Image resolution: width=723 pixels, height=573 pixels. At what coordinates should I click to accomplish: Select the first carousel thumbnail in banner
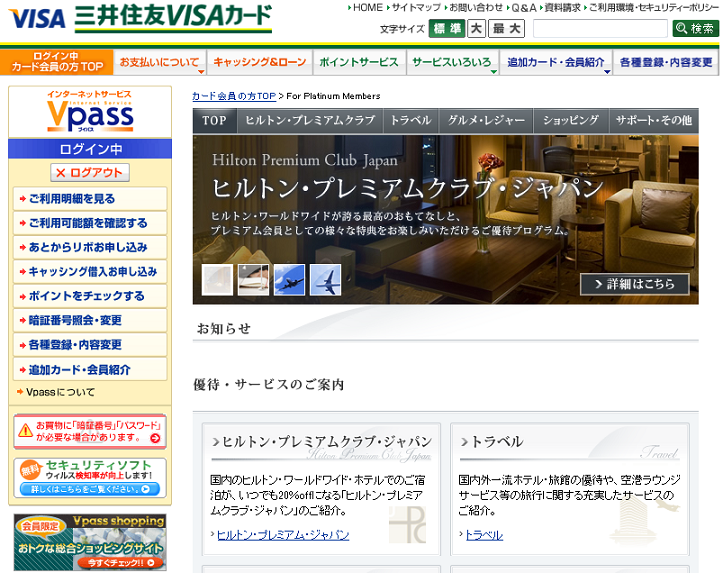[x=217, y=280]
